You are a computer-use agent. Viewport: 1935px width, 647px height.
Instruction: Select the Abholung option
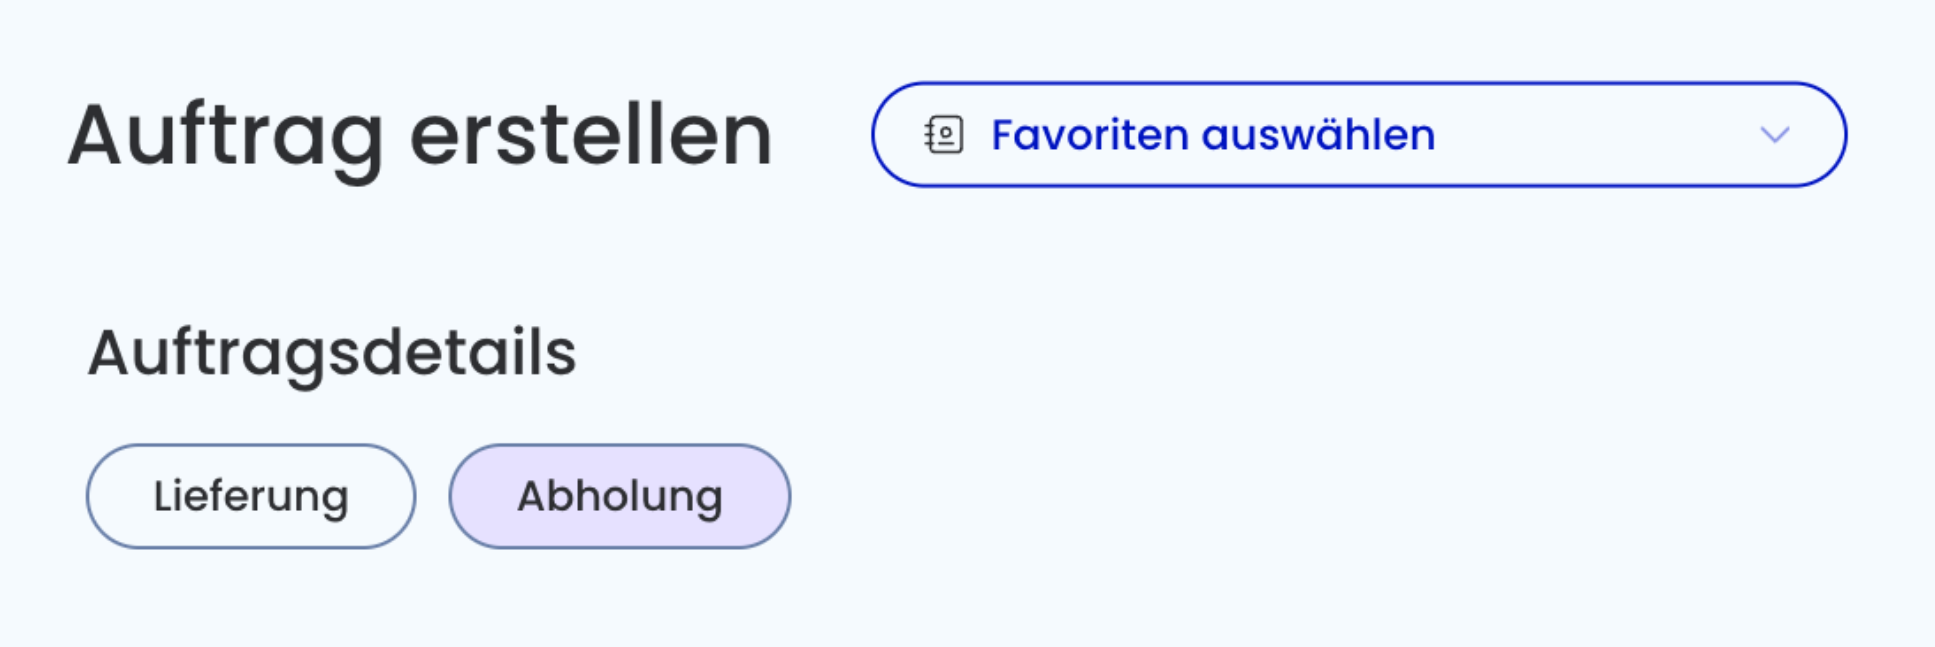point(620,496)
